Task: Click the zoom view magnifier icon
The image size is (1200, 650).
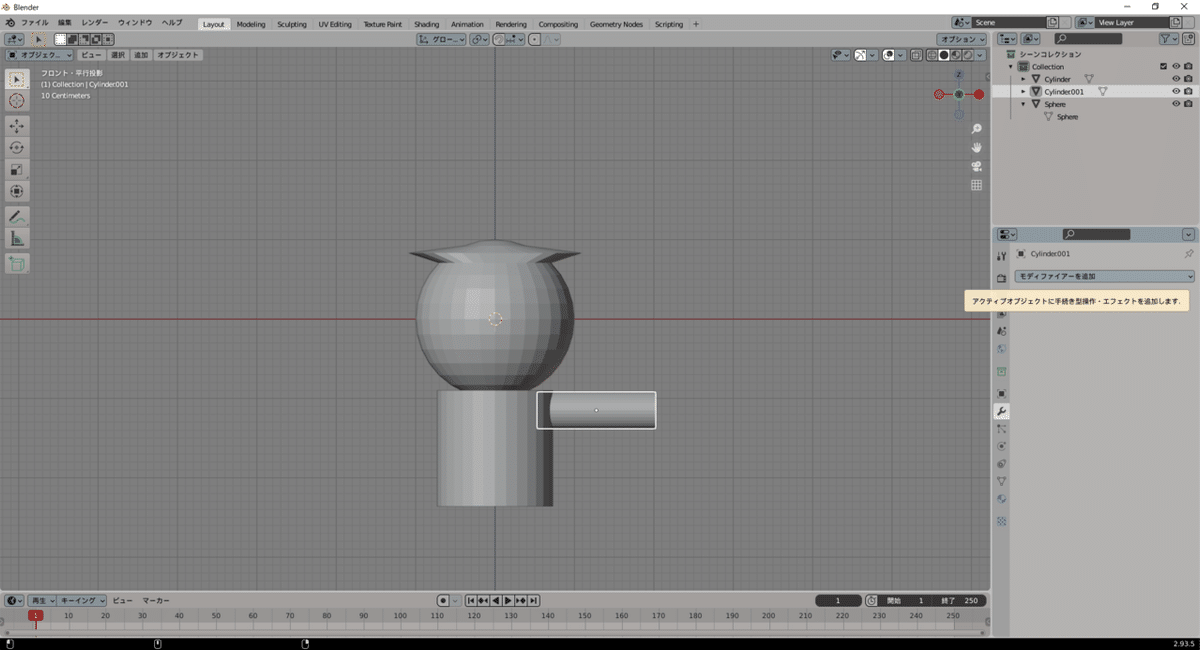Action: coord(976,129)
